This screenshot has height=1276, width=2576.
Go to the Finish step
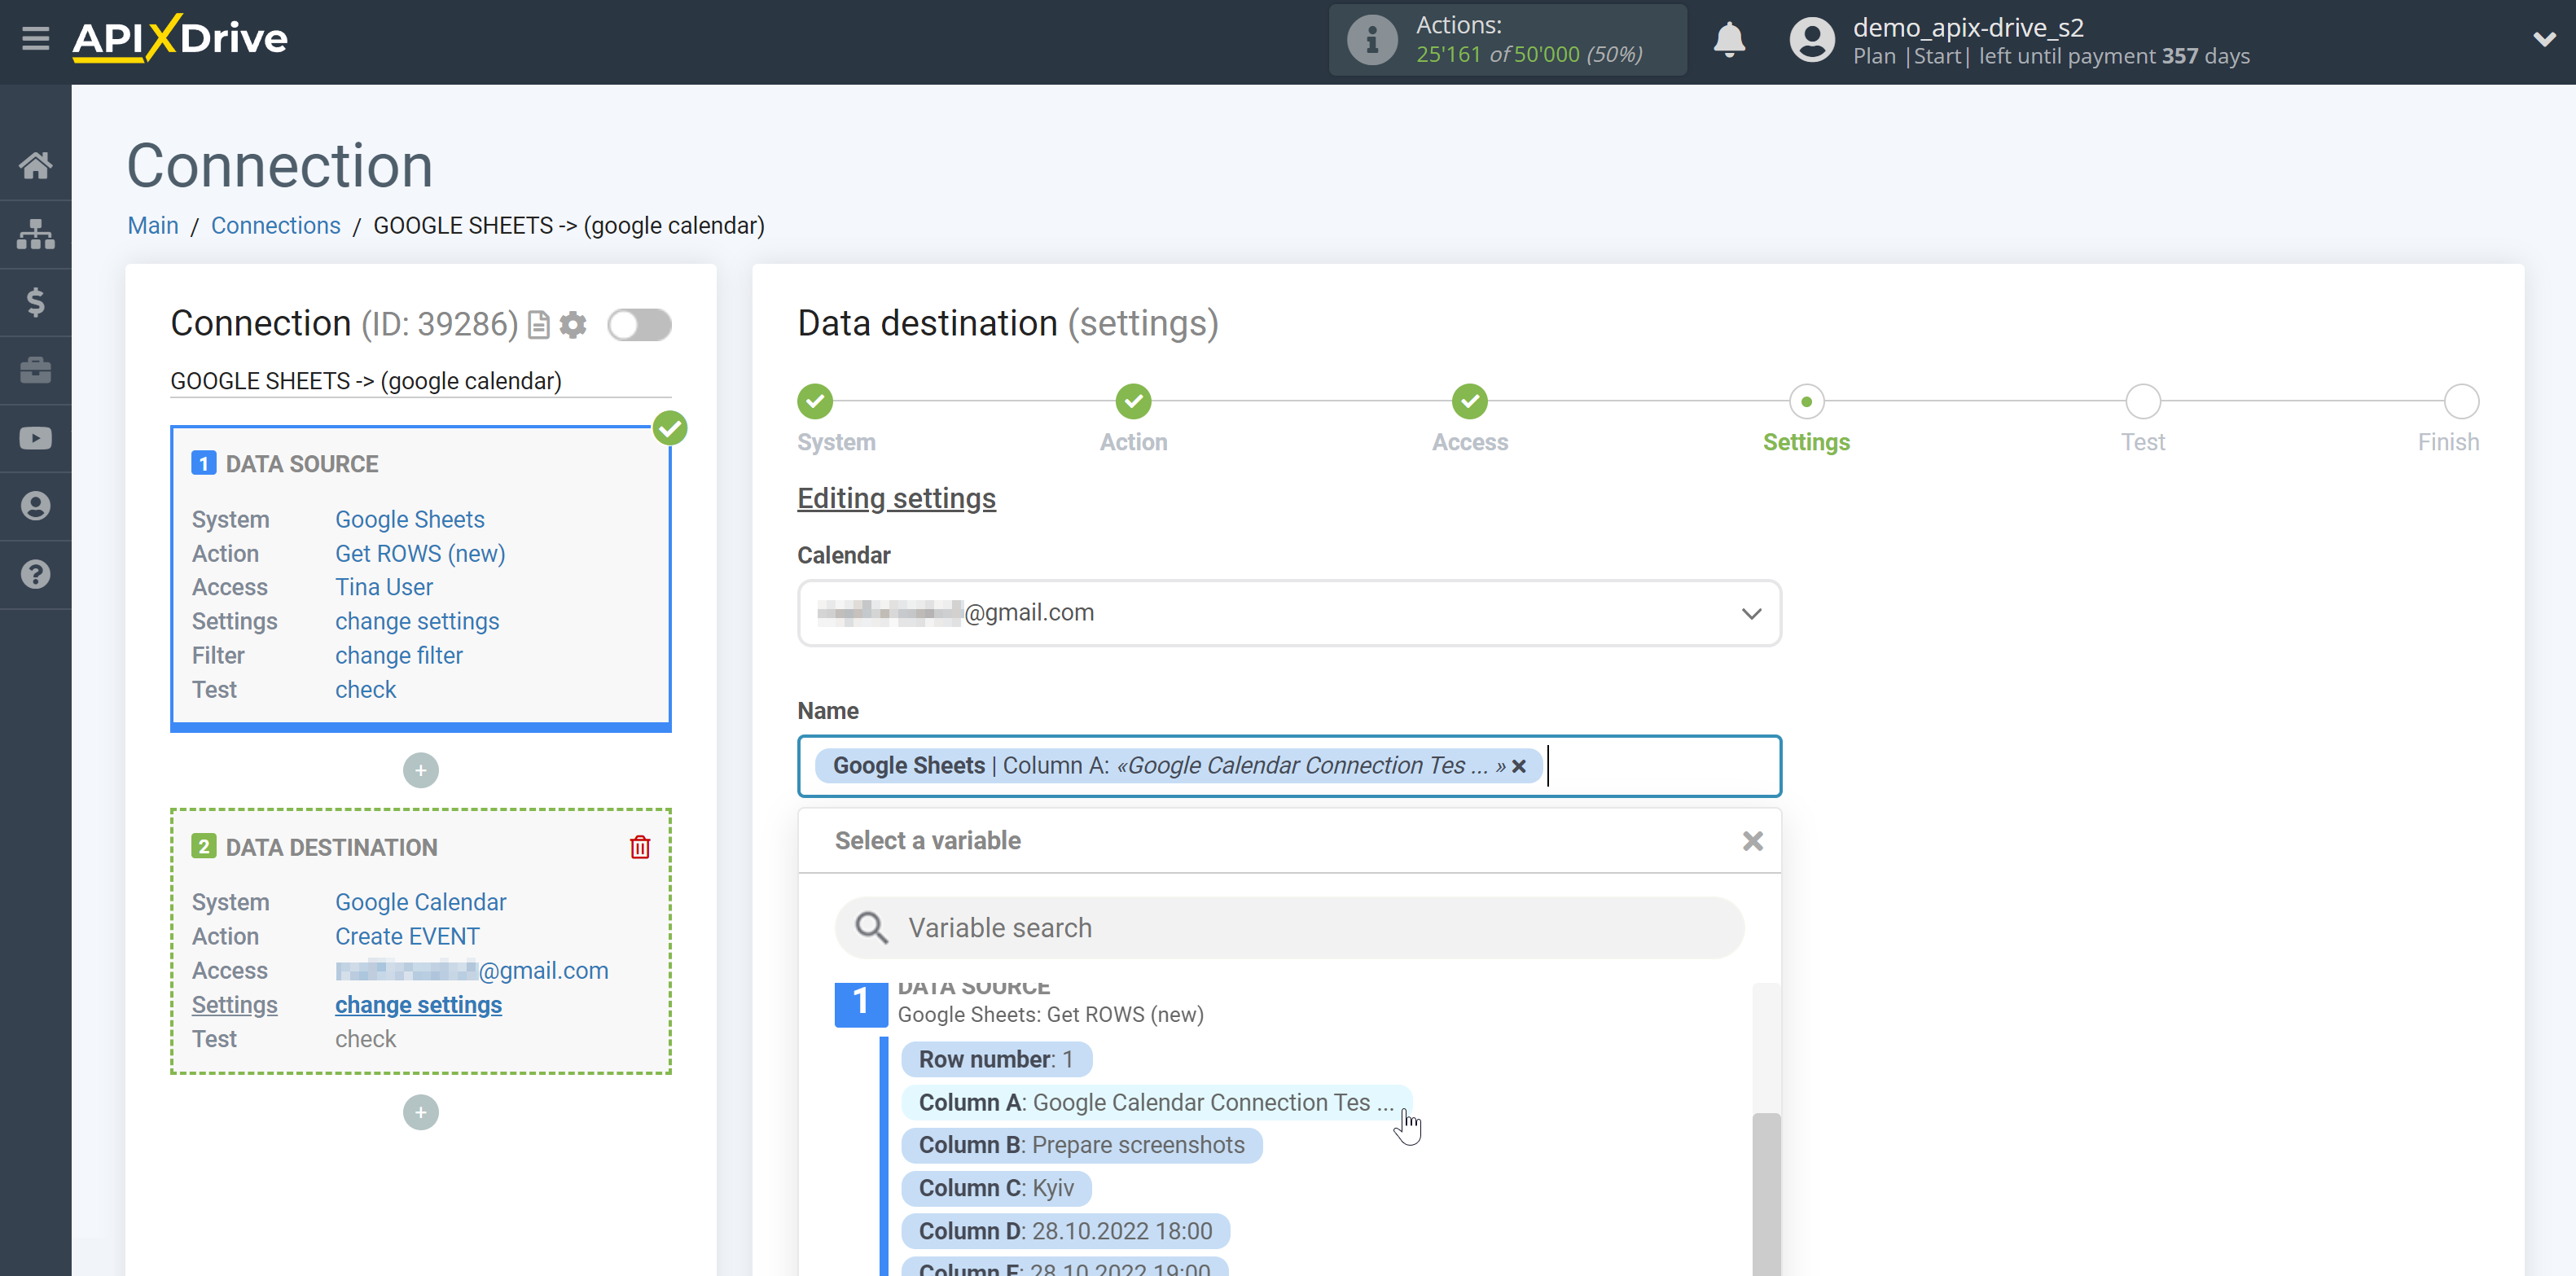pyautogui.click(x=2461, y=402)
